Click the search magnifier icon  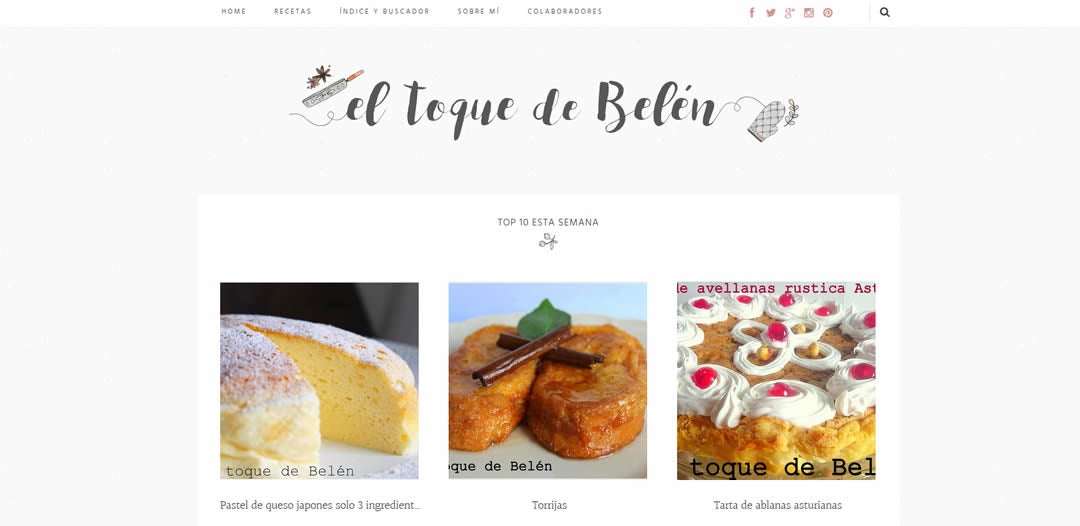[x=885, y=12]
